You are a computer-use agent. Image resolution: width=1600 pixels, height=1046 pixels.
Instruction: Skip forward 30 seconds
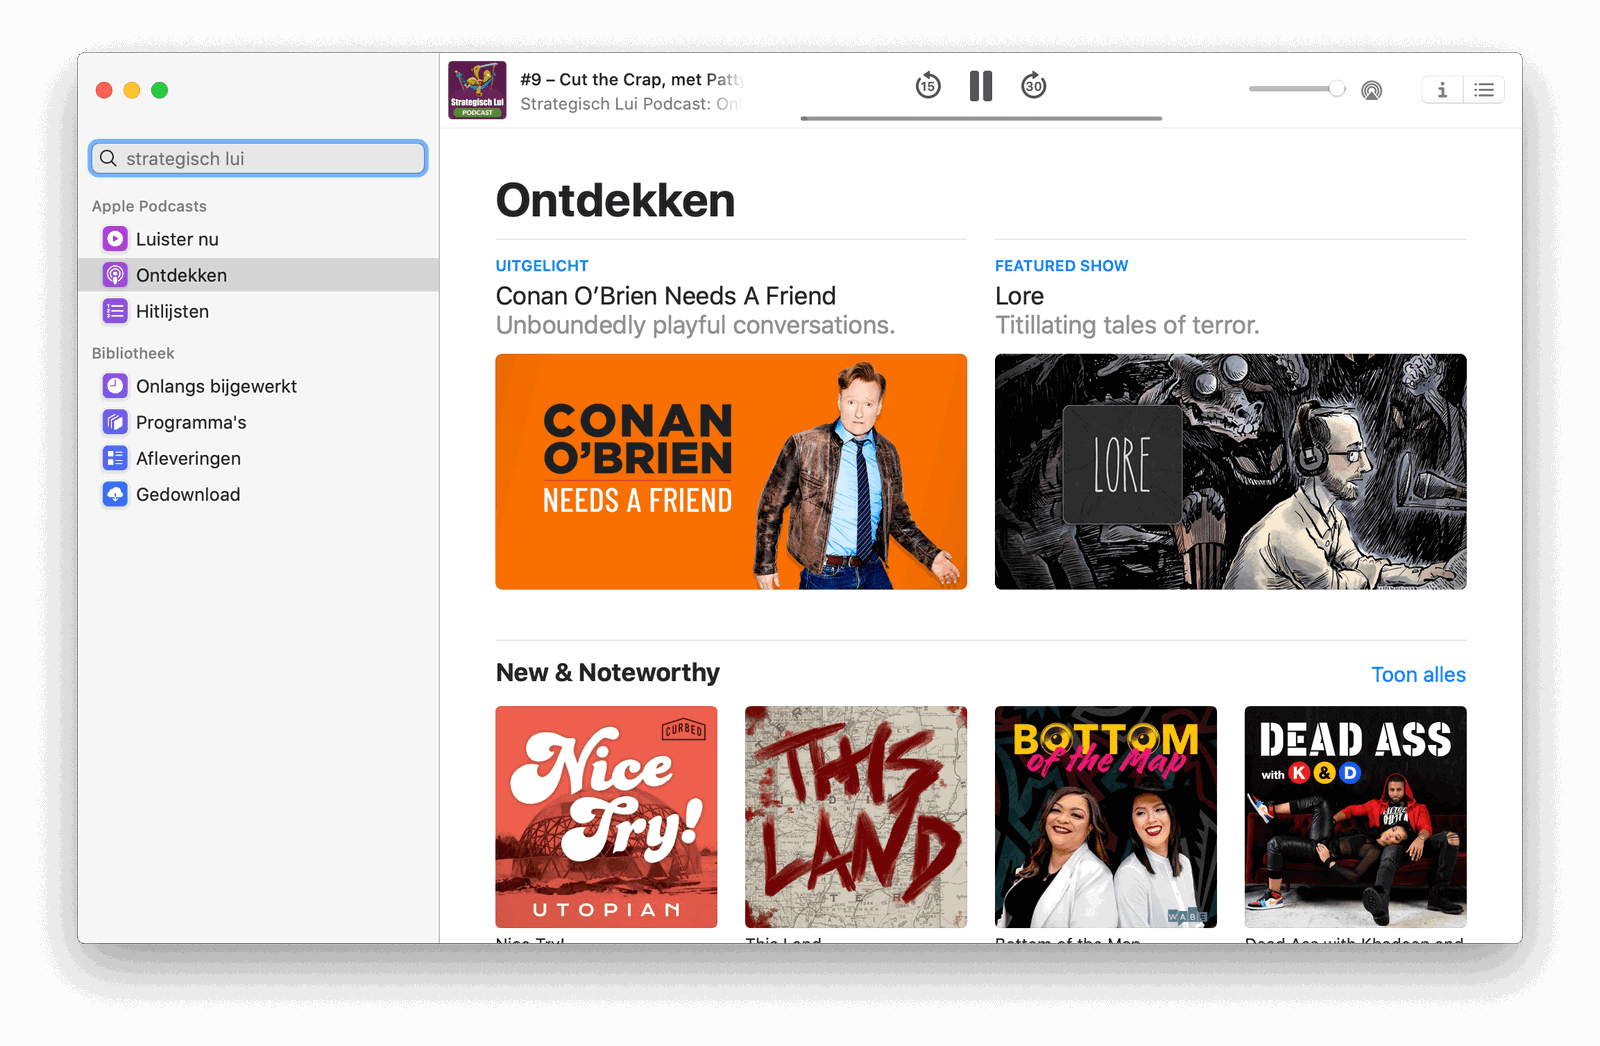click(1034, 86)
